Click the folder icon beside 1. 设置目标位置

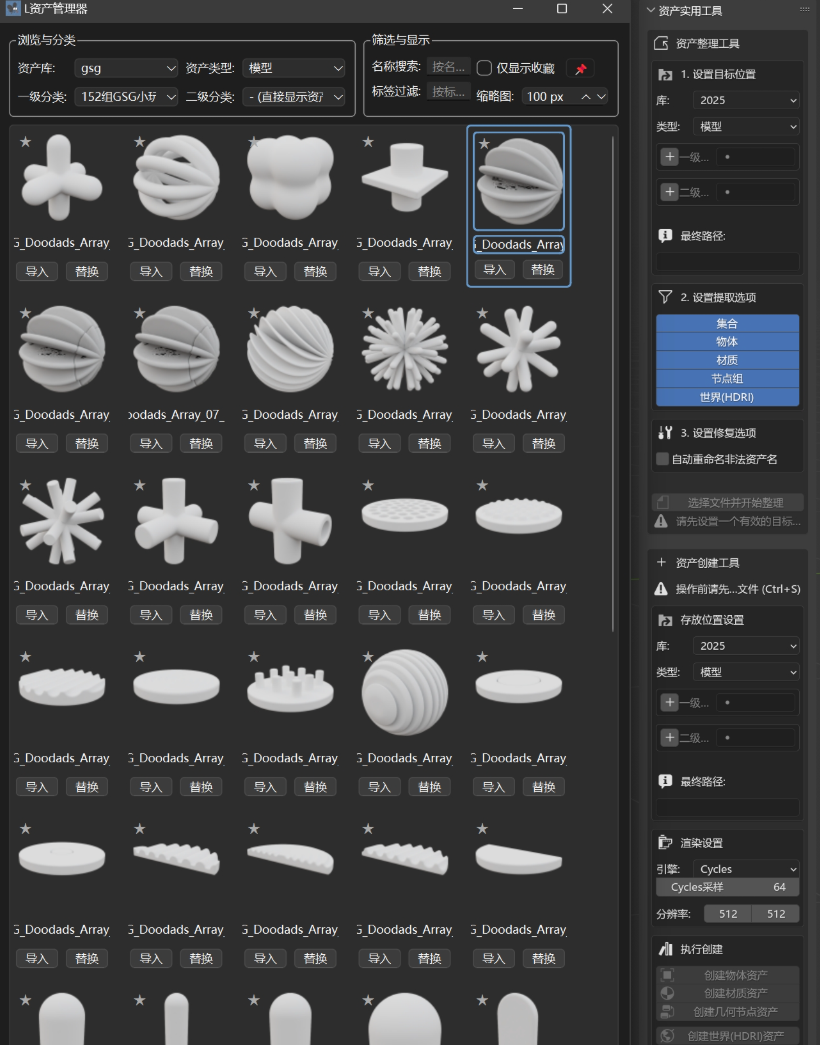[665, 75]
